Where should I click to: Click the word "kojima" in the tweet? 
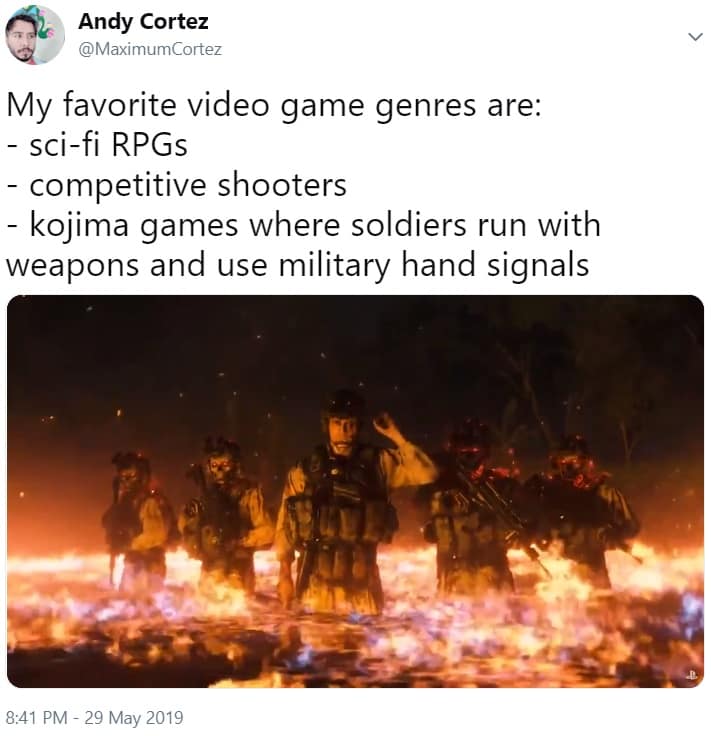(79, 225)
